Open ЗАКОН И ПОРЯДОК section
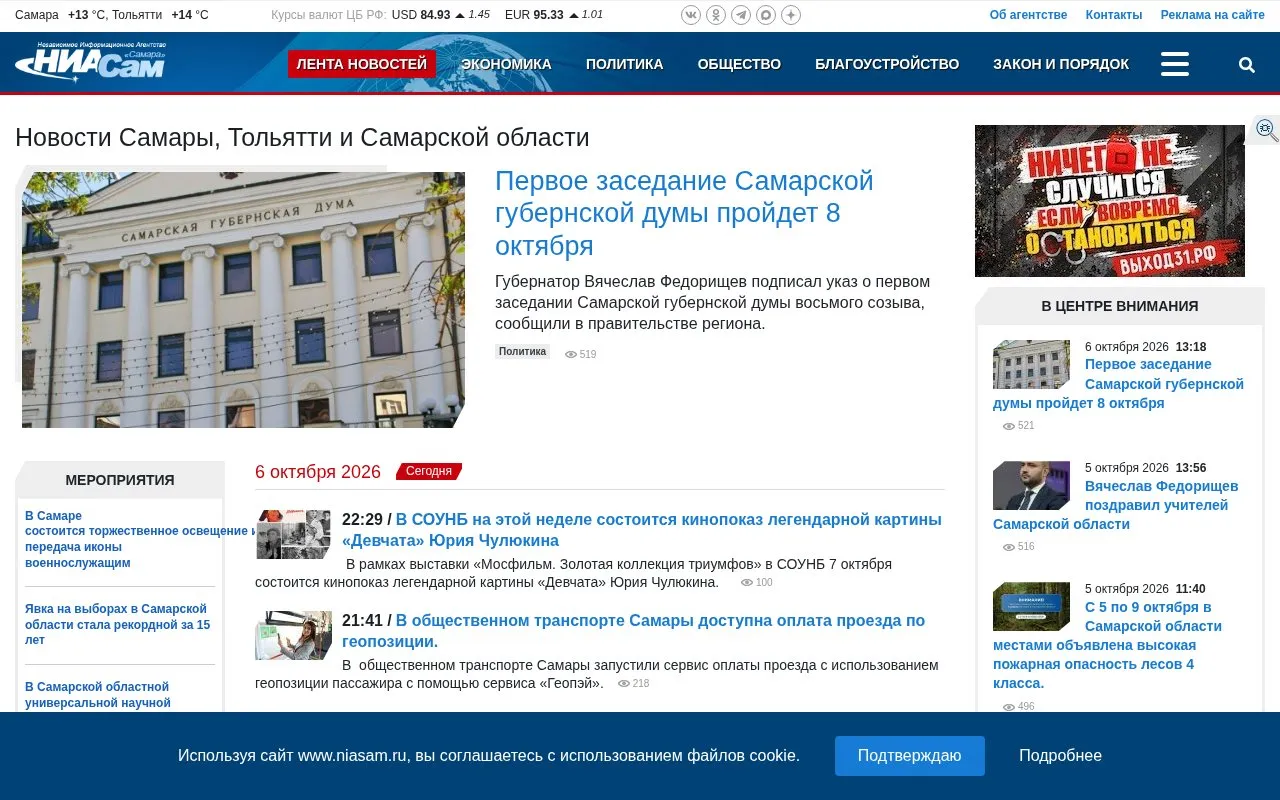The image size is (1280, 800). pyautogui.click(x=1061, y=64)
